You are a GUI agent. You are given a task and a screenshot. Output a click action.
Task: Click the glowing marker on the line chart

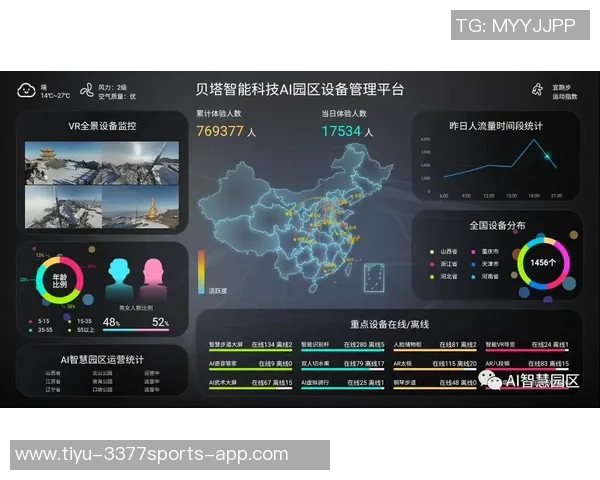(547, 156)
